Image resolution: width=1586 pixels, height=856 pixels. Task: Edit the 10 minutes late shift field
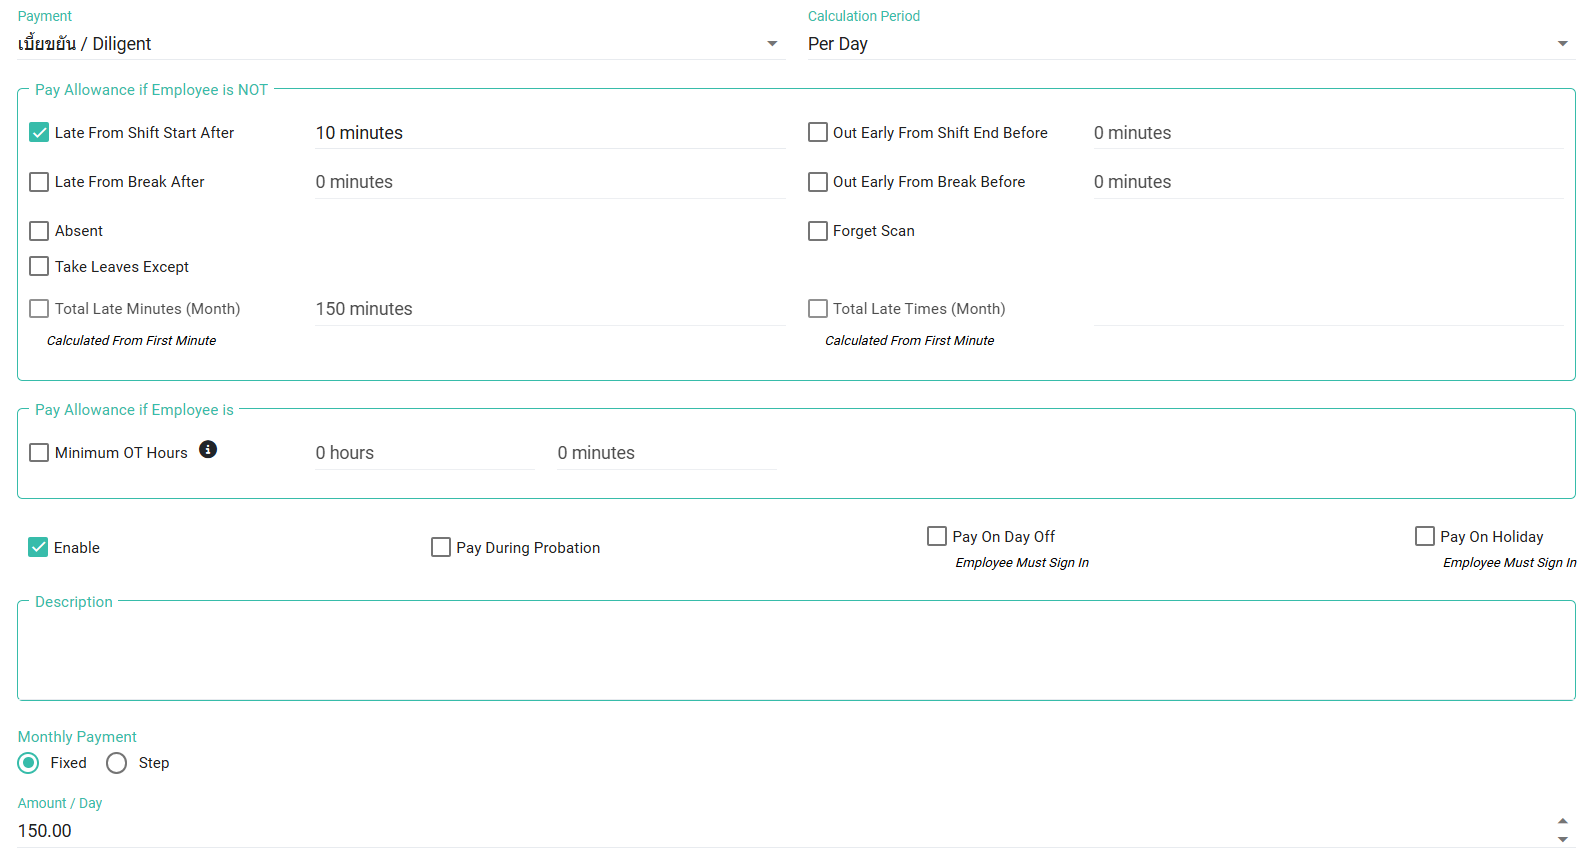[550, 133]
